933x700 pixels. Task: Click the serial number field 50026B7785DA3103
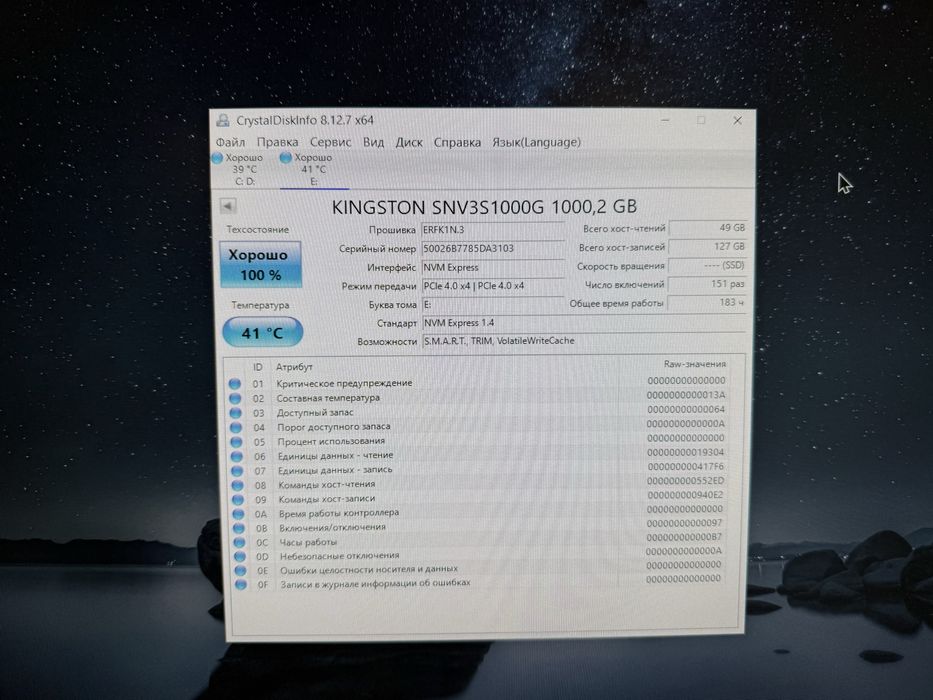(x=493, y=248)
